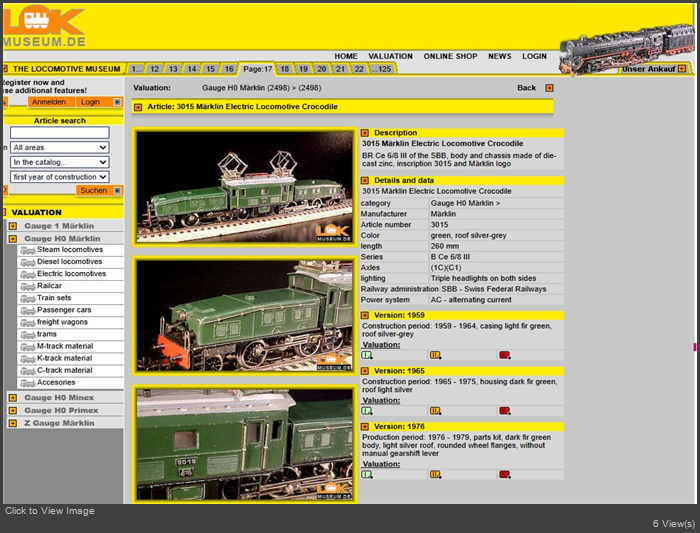
Task: Go to page tab 22
Action: (359, 69)
